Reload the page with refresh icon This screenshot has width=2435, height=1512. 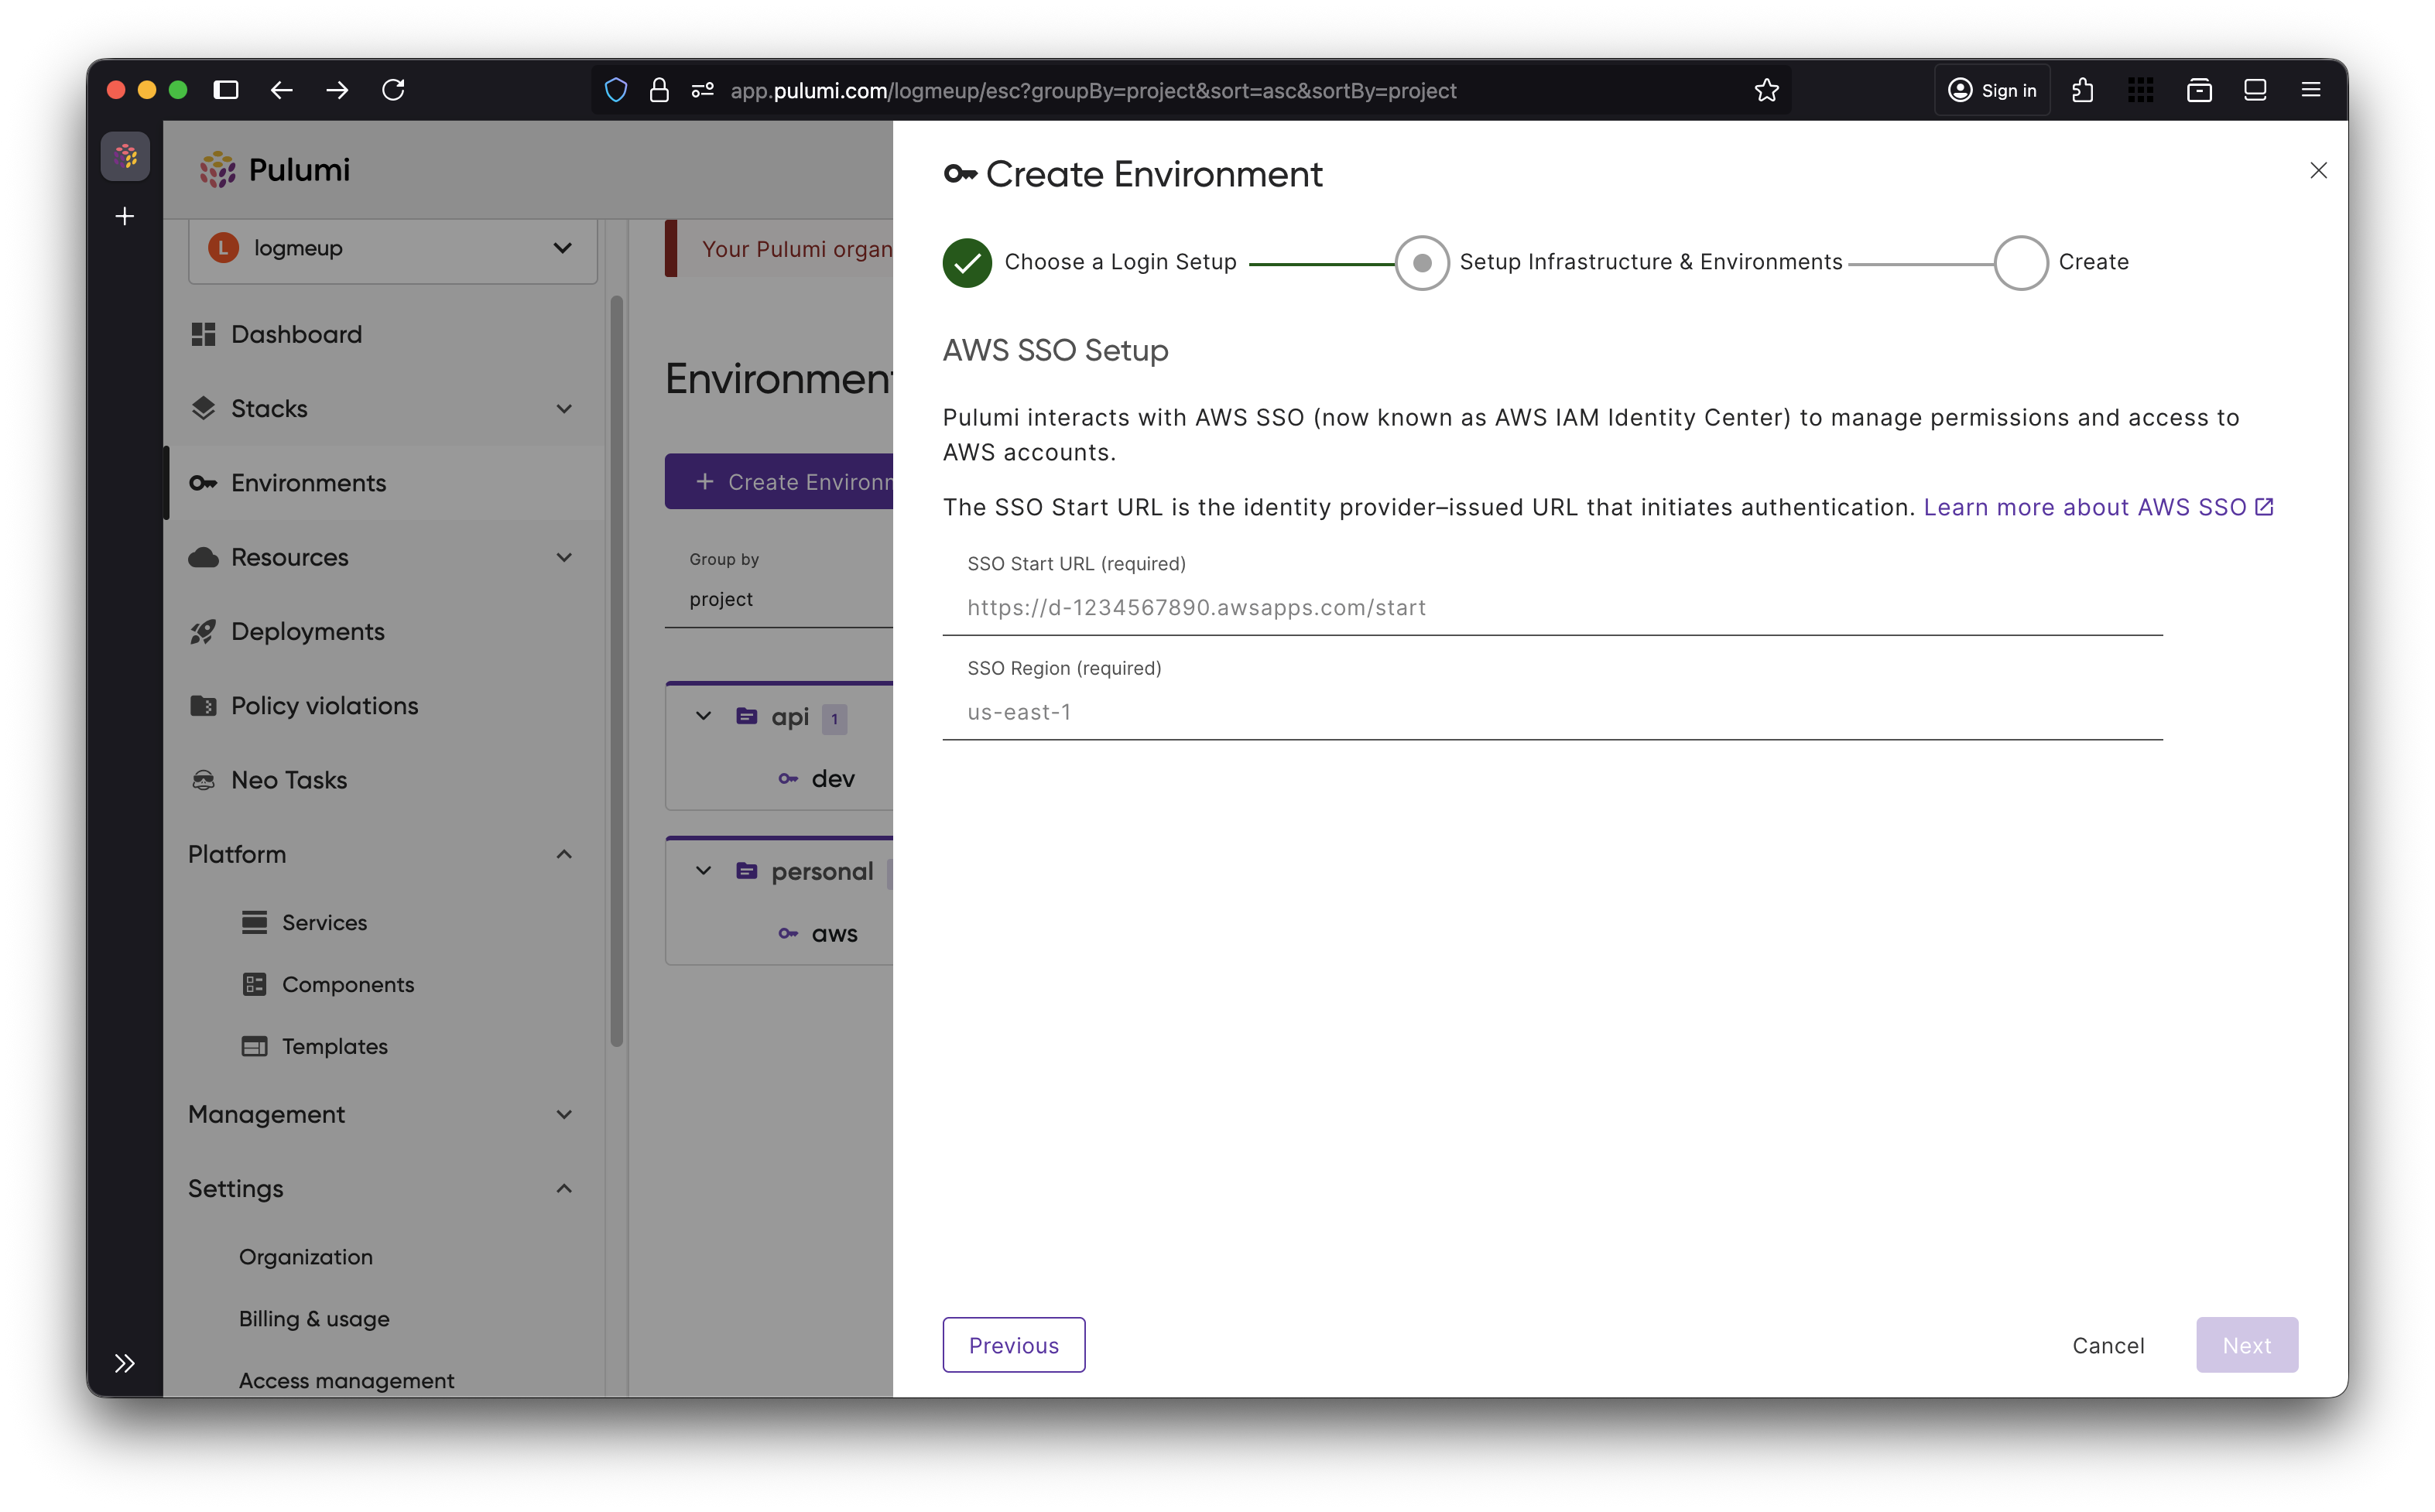coord(393,90)
